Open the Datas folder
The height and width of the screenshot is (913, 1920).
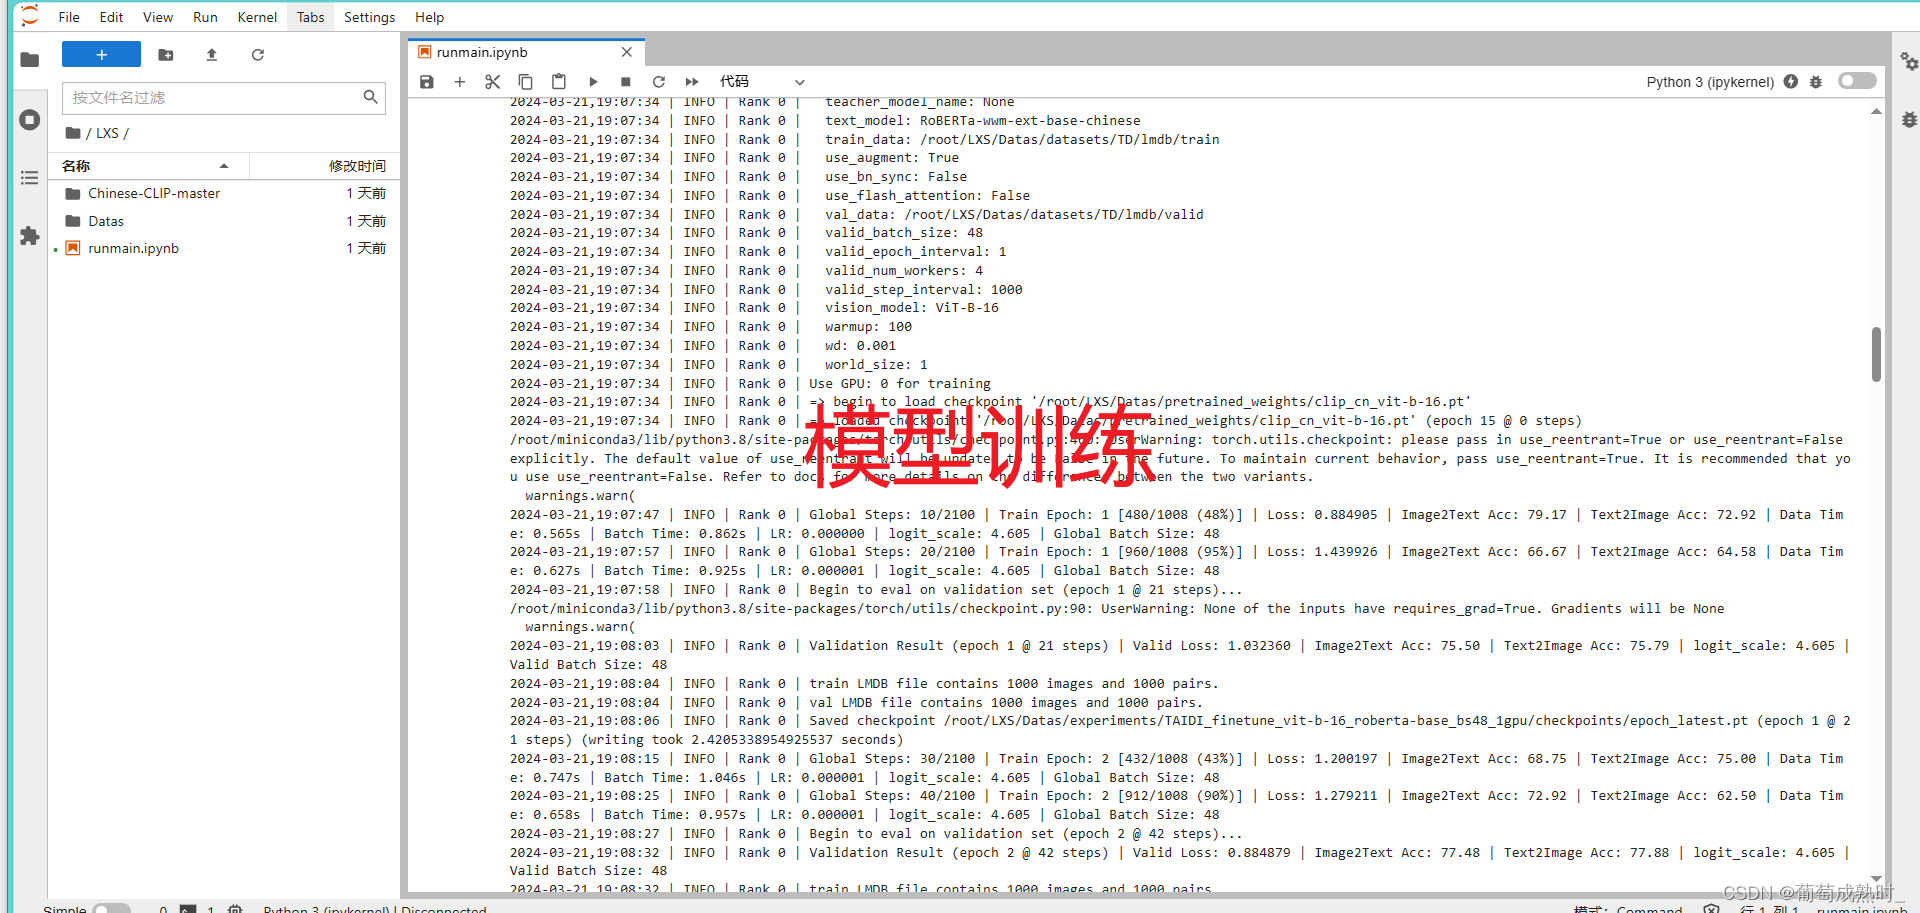(106, 221)
